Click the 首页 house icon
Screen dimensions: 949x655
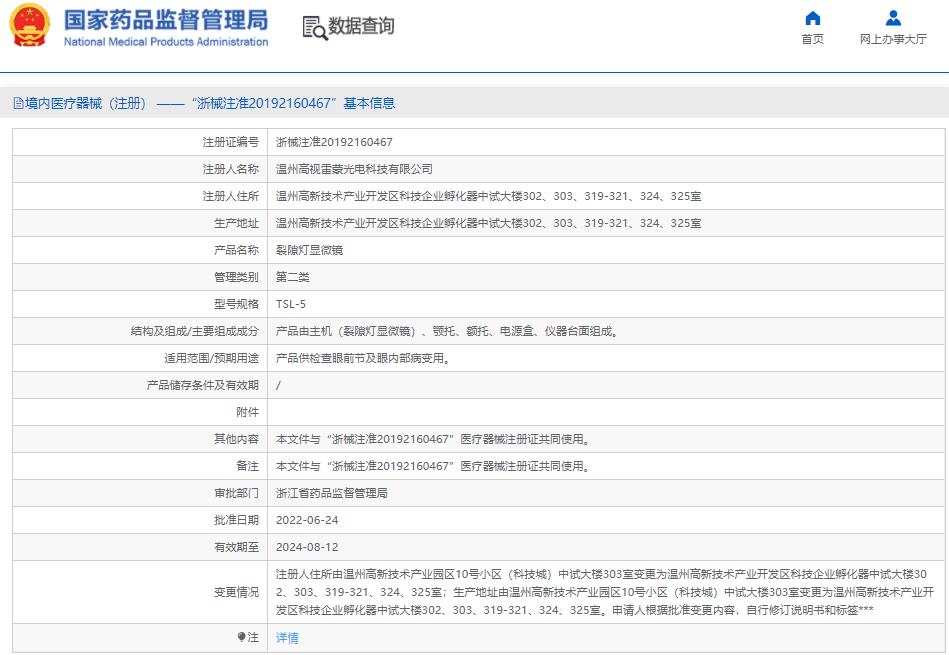[x=813, y=18]
